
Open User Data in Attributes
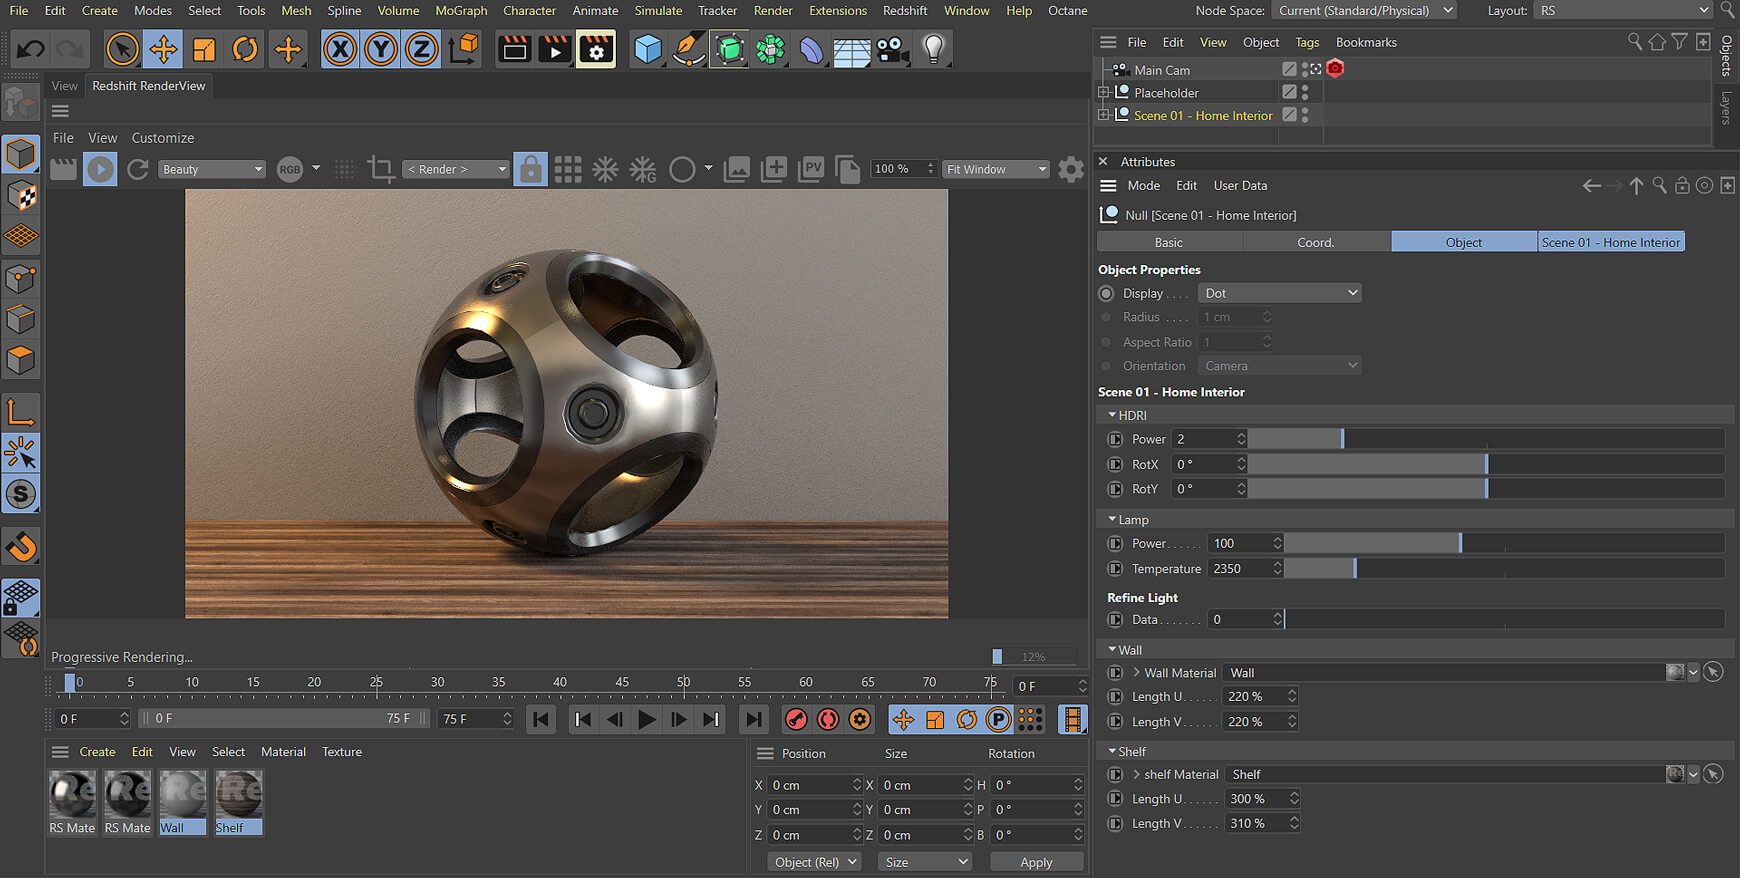tap(1240, 186)
